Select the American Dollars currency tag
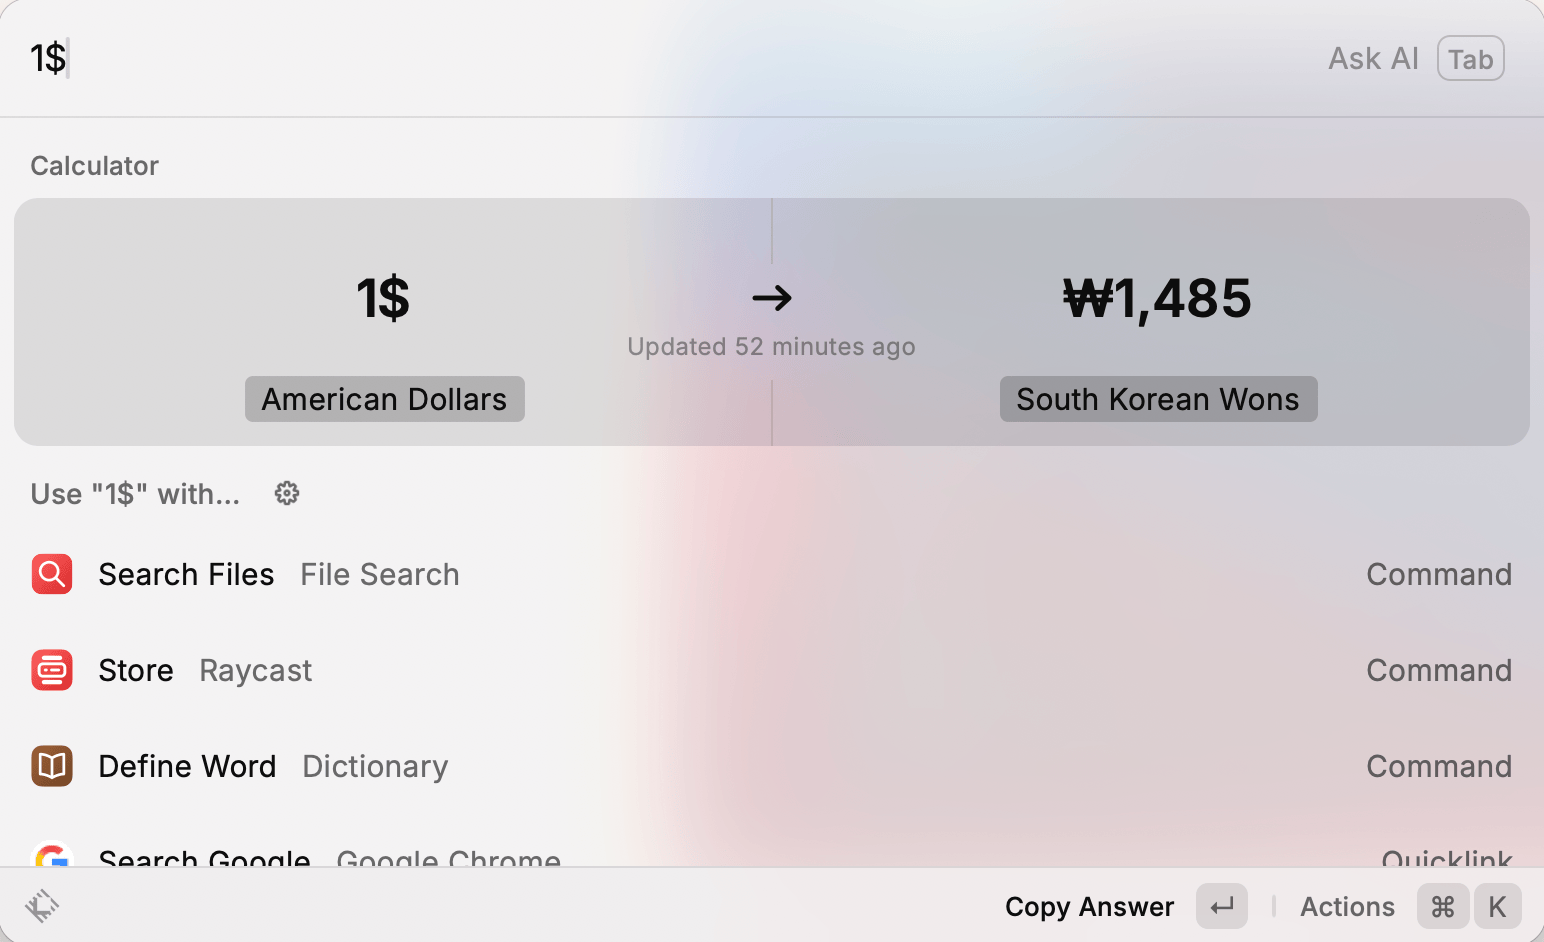 click(384, 399)
